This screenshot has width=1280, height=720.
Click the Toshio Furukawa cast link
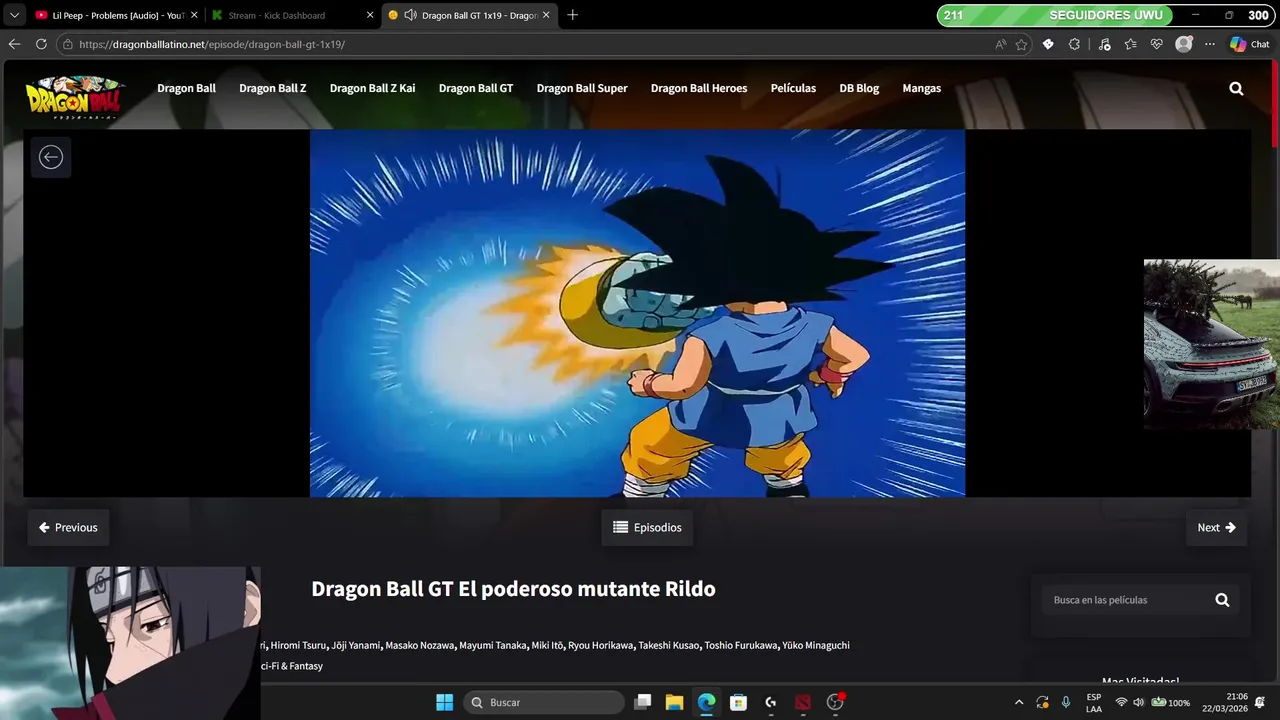[x=740, y=645]
